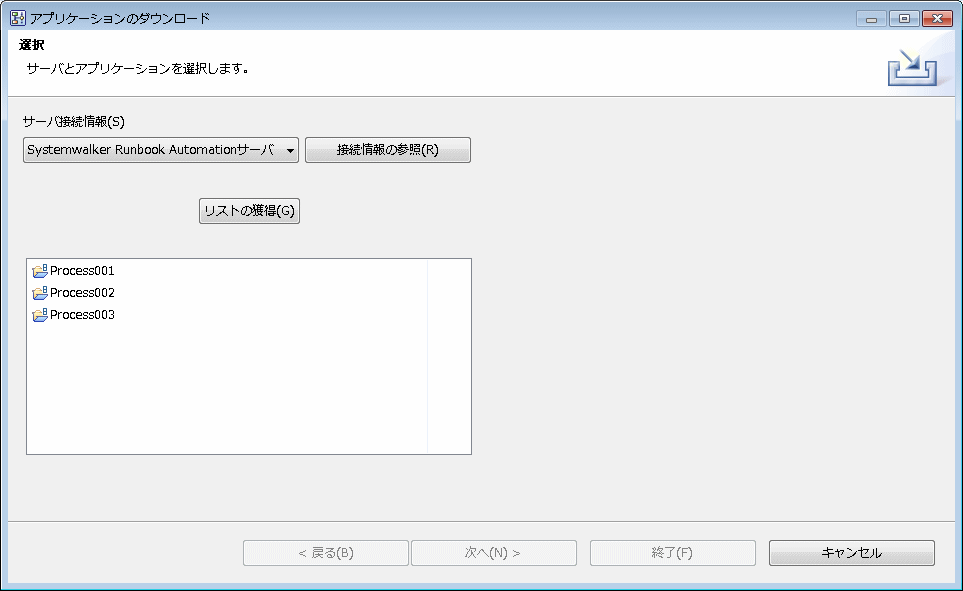The height and width of the screenshot is (591, 963).
Task: Select Process002 text in the list
Action: click(82, 293)
